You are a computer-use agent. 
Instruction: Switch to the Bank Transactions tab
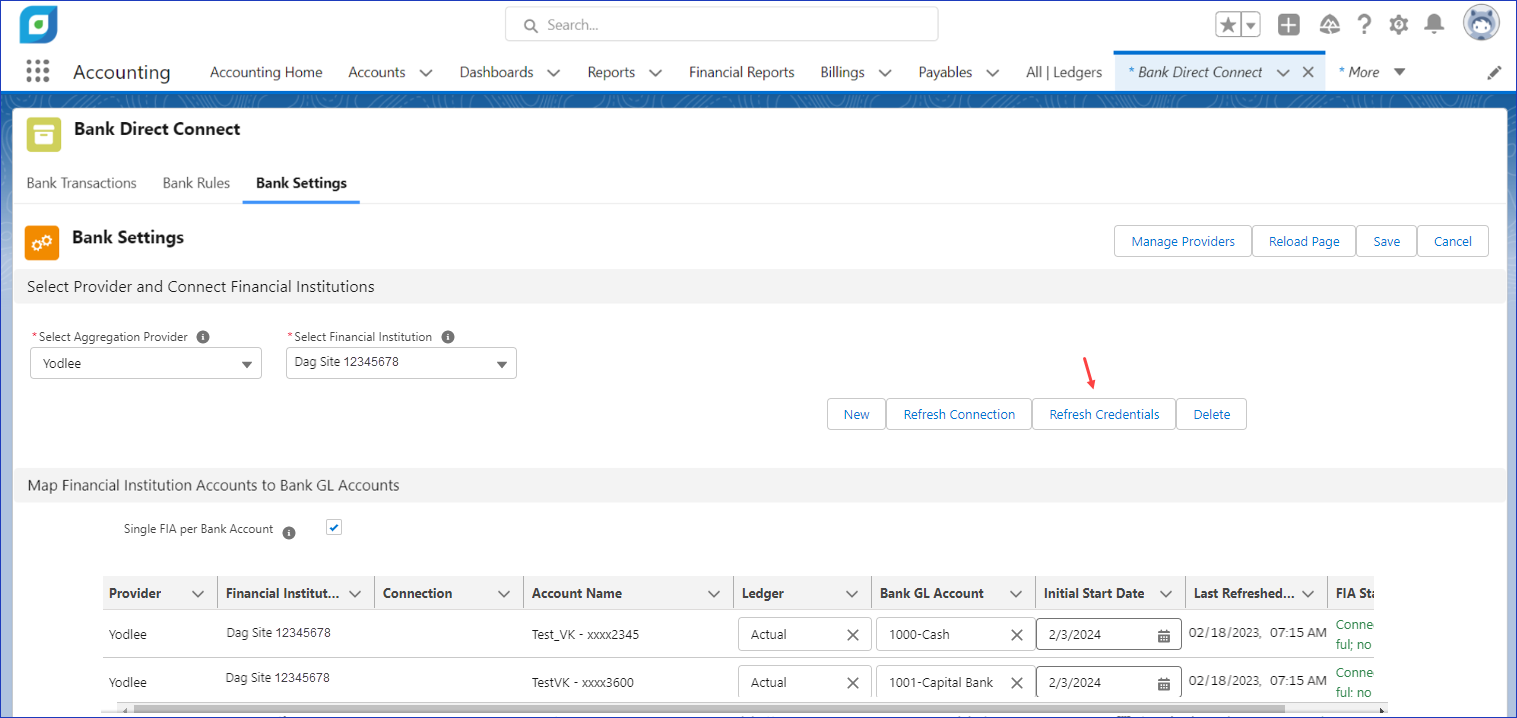pos(81,183)
